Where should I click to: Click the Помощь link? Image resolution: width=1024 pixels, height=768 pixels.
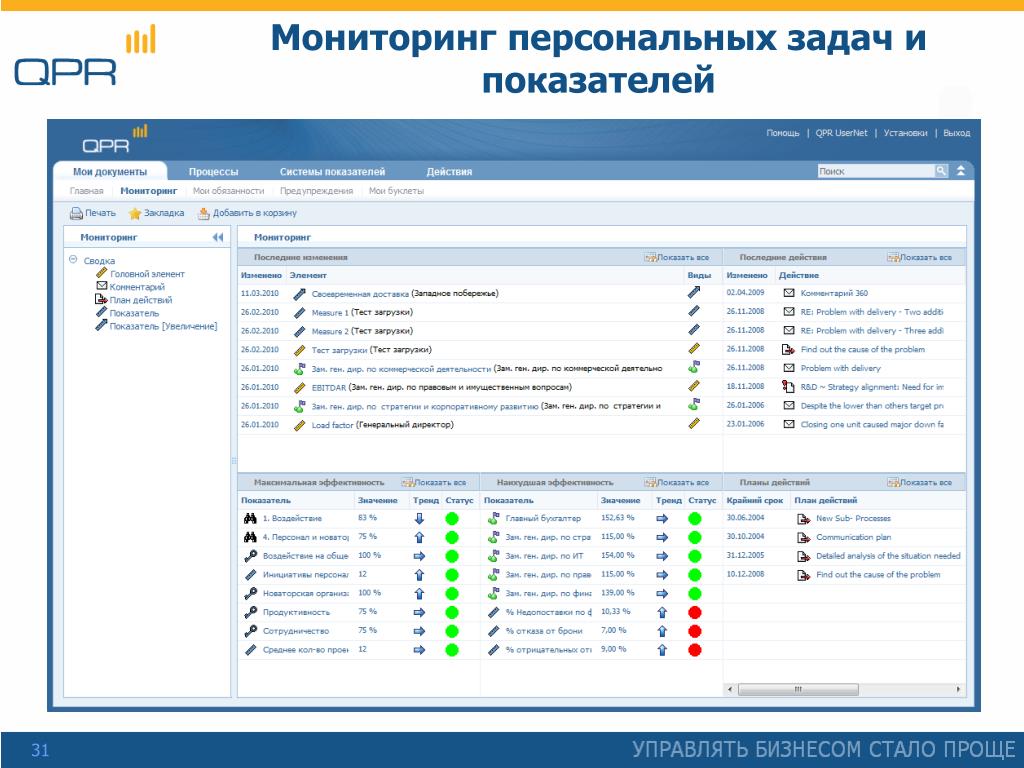pos(783,133)
